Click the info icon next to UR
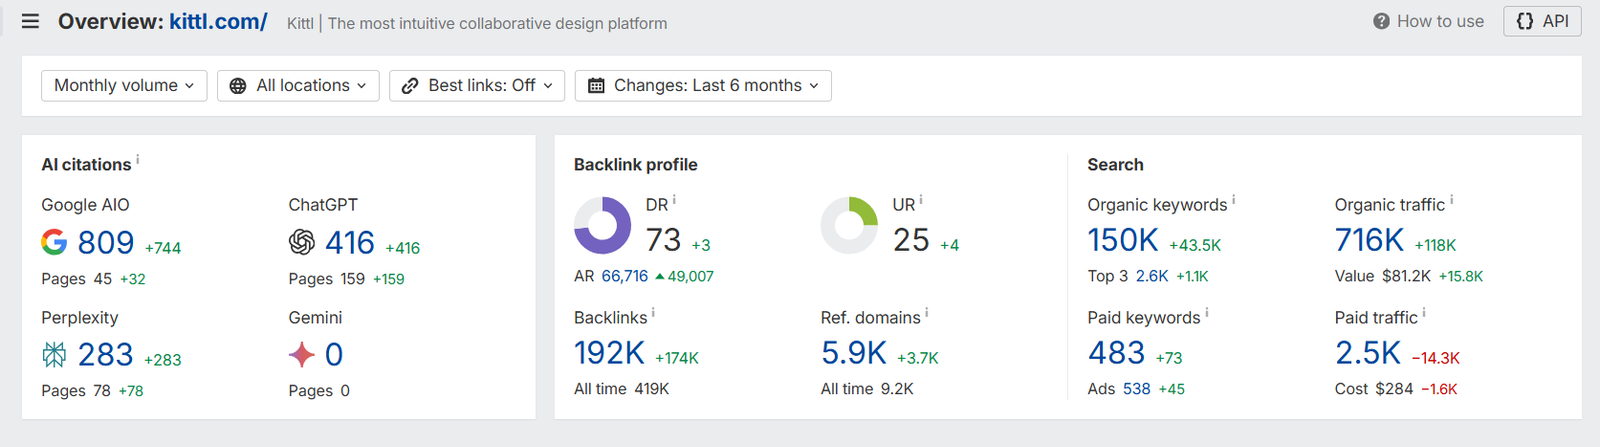The width and height of the screenshot is (1600, 447). pyautogui.click(x=921, y=200)
